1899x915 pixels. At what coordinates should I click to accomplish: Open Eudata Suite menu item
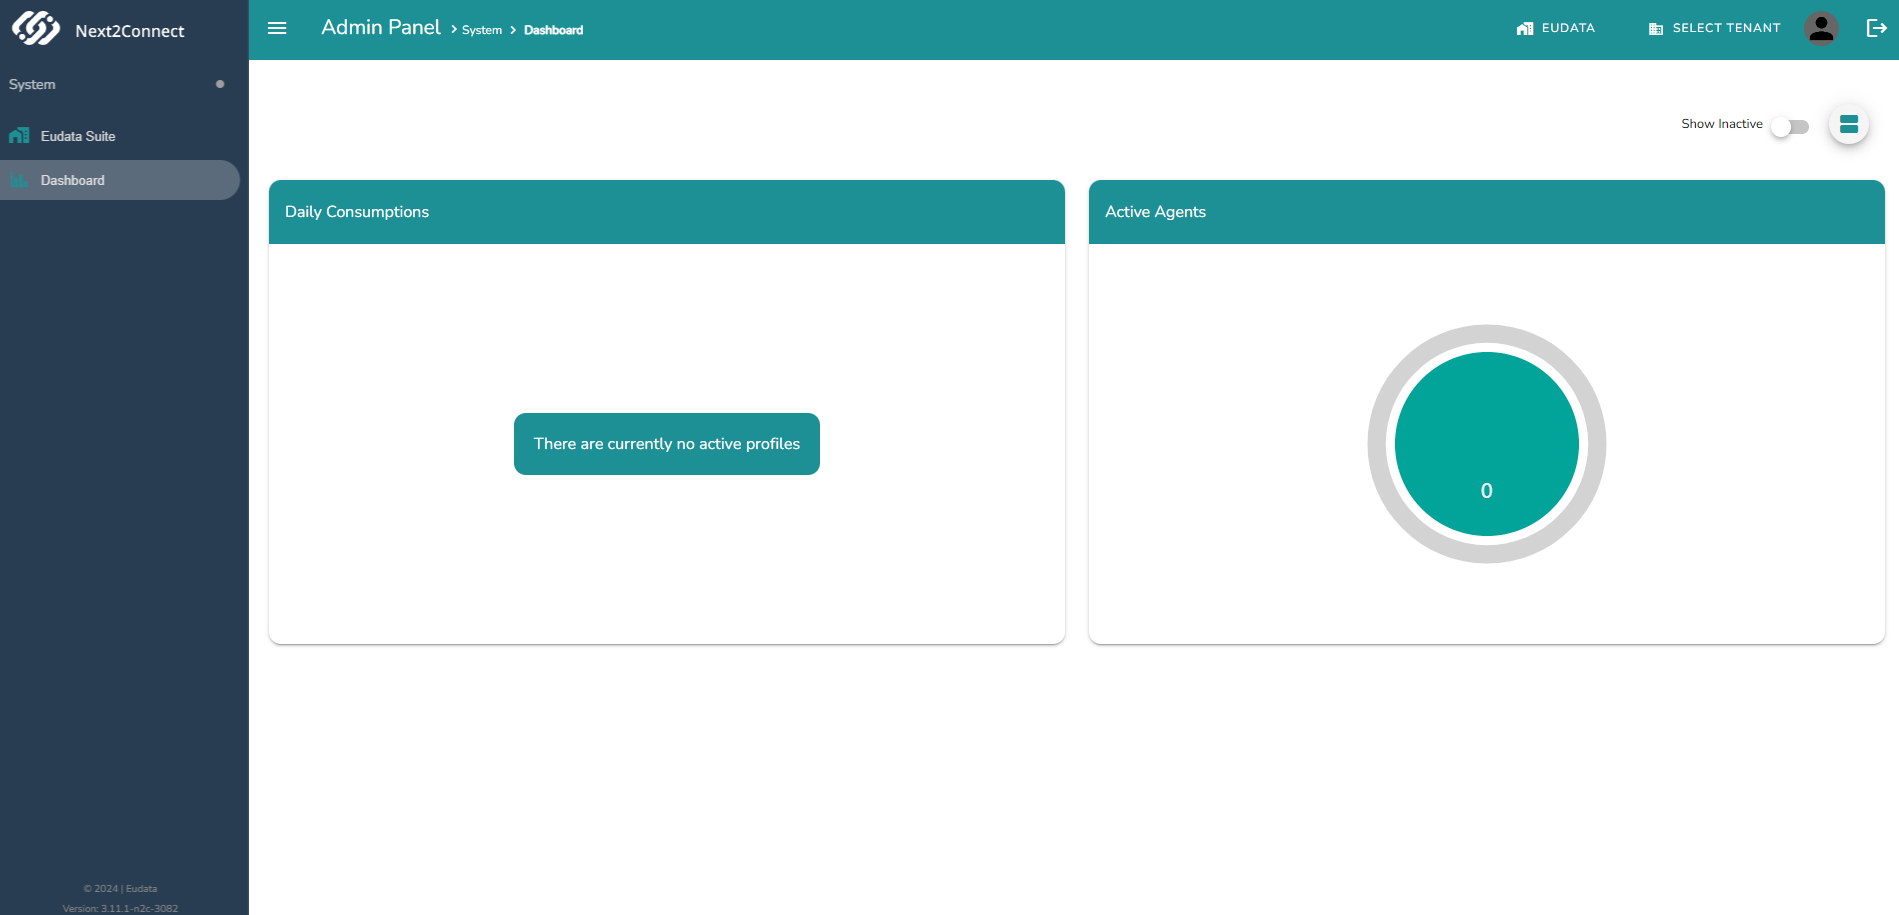(x=120, y=136)
